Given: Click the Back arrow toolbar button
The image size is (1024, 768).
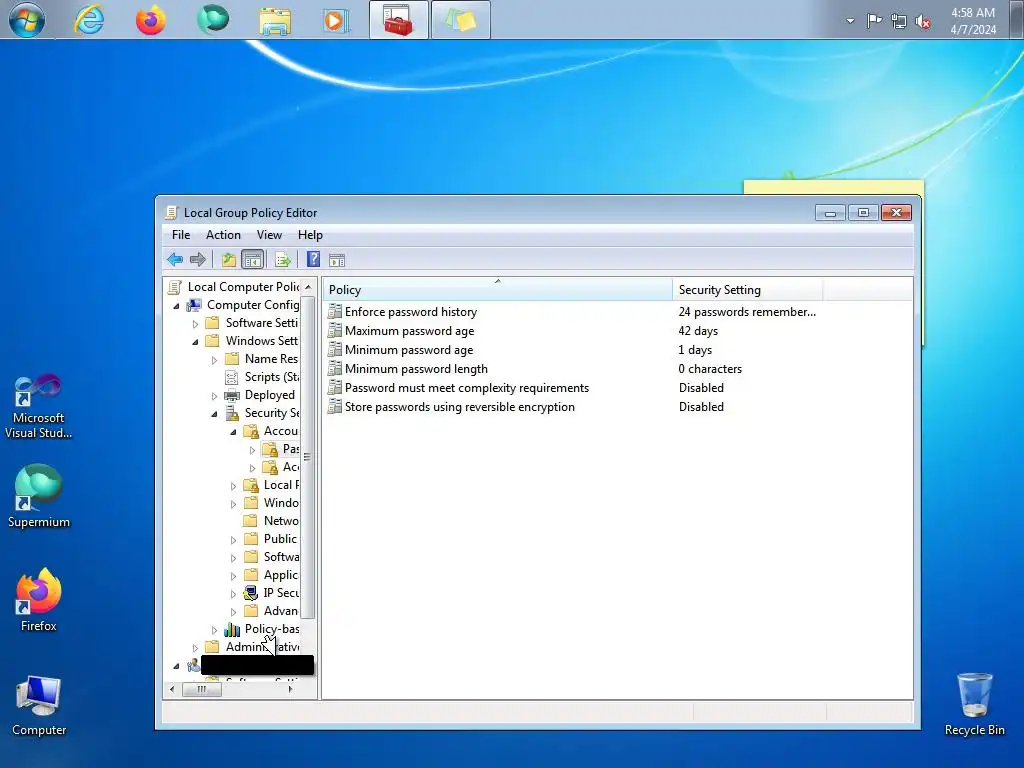Looking at the screenshot, I should [174, 260].
